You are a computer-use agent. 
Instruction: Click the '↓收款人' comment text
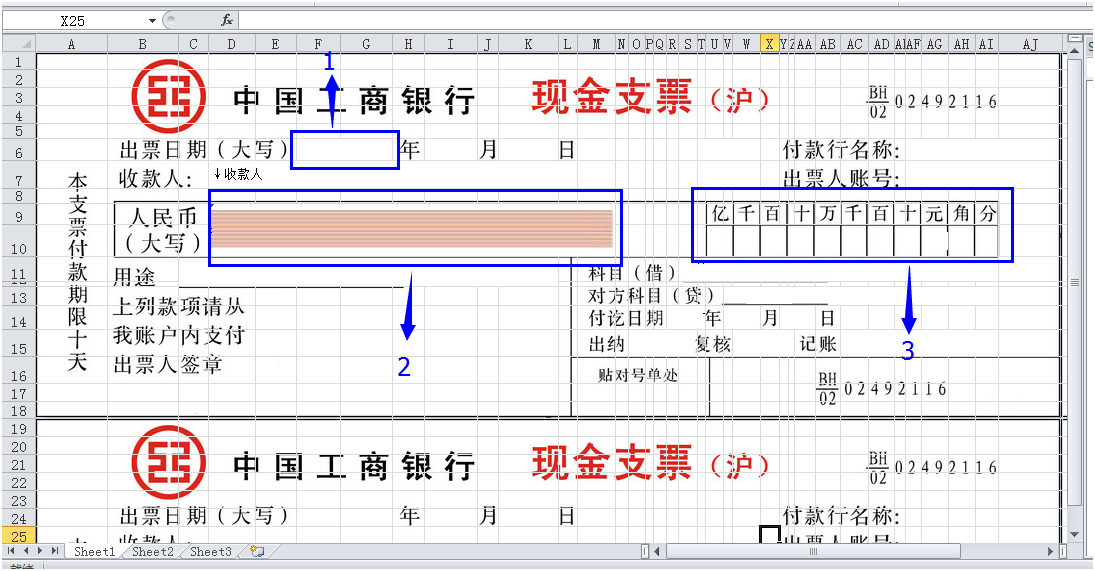point(238,174)
